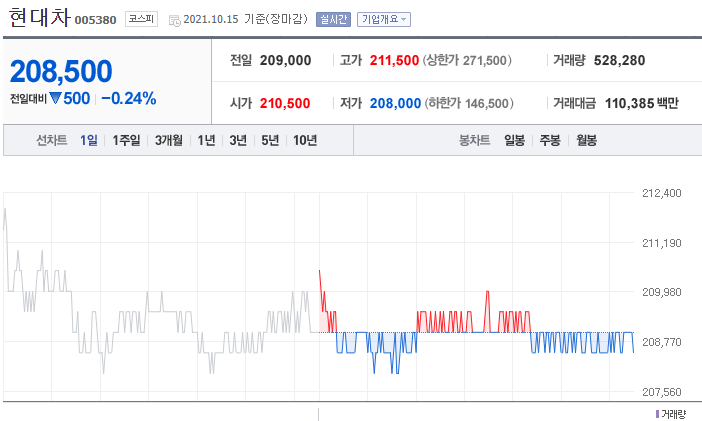Image resolution: width=702 pixels, height=421 pixels.
Task: Click the 212,400 y-axis label
Action: (x=662, y=193)
